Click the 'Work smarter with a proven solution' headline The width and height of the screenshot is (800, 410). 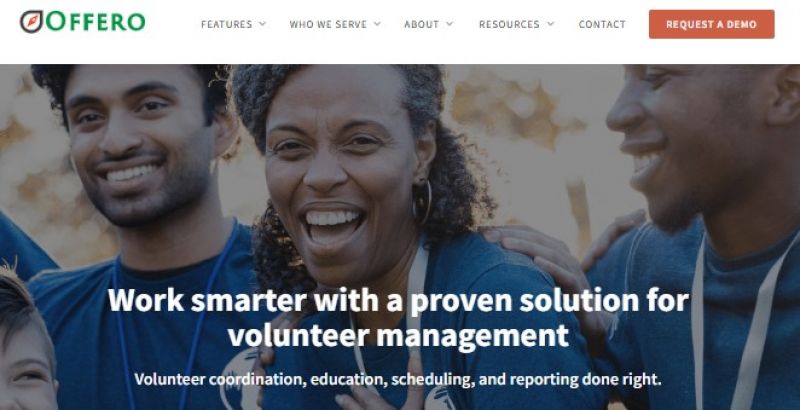click(x=398, y=317)
